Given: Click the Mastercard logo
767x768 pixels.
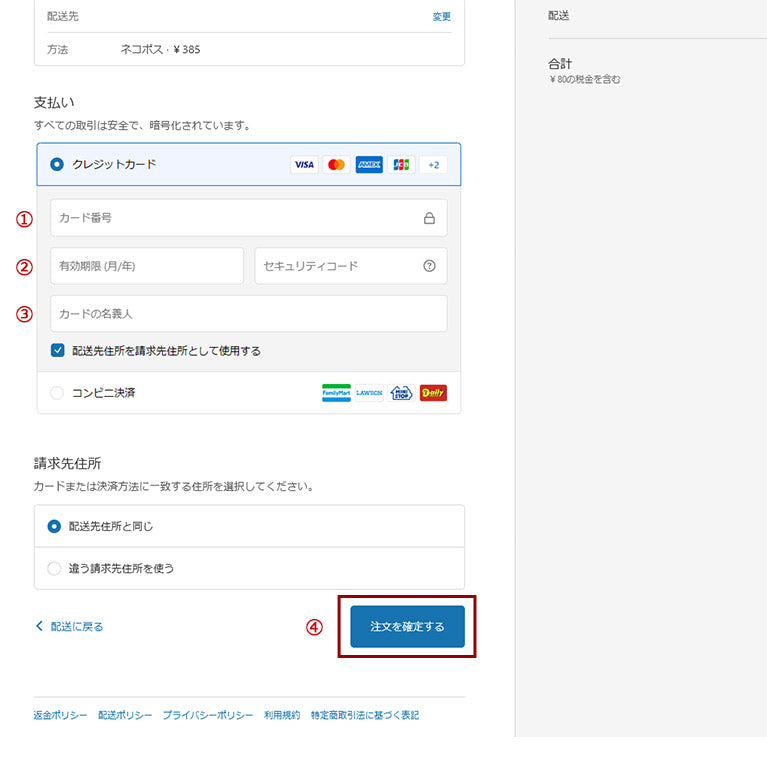Looking at the screenshot, I should (336, 165).
